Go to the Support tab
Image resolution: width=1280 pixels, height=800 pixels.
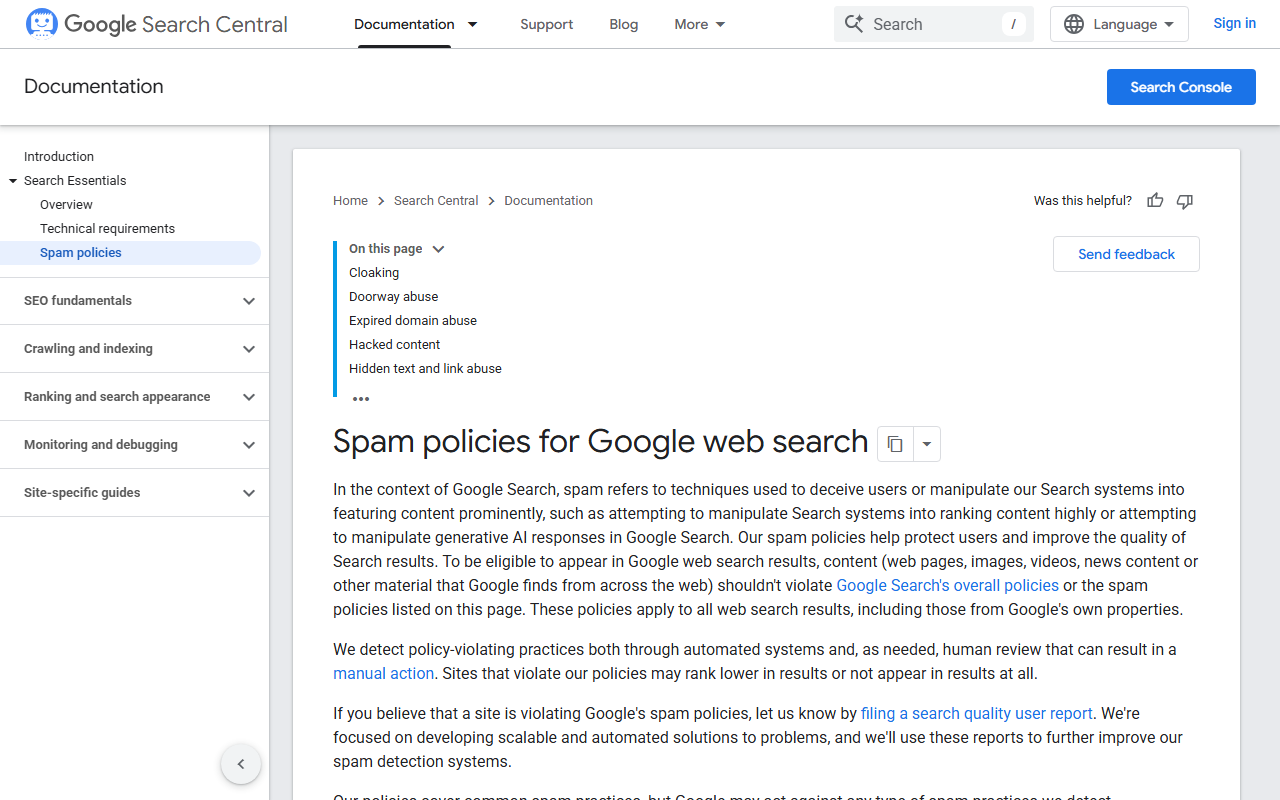pyautogui.click(x=547, y=24)
